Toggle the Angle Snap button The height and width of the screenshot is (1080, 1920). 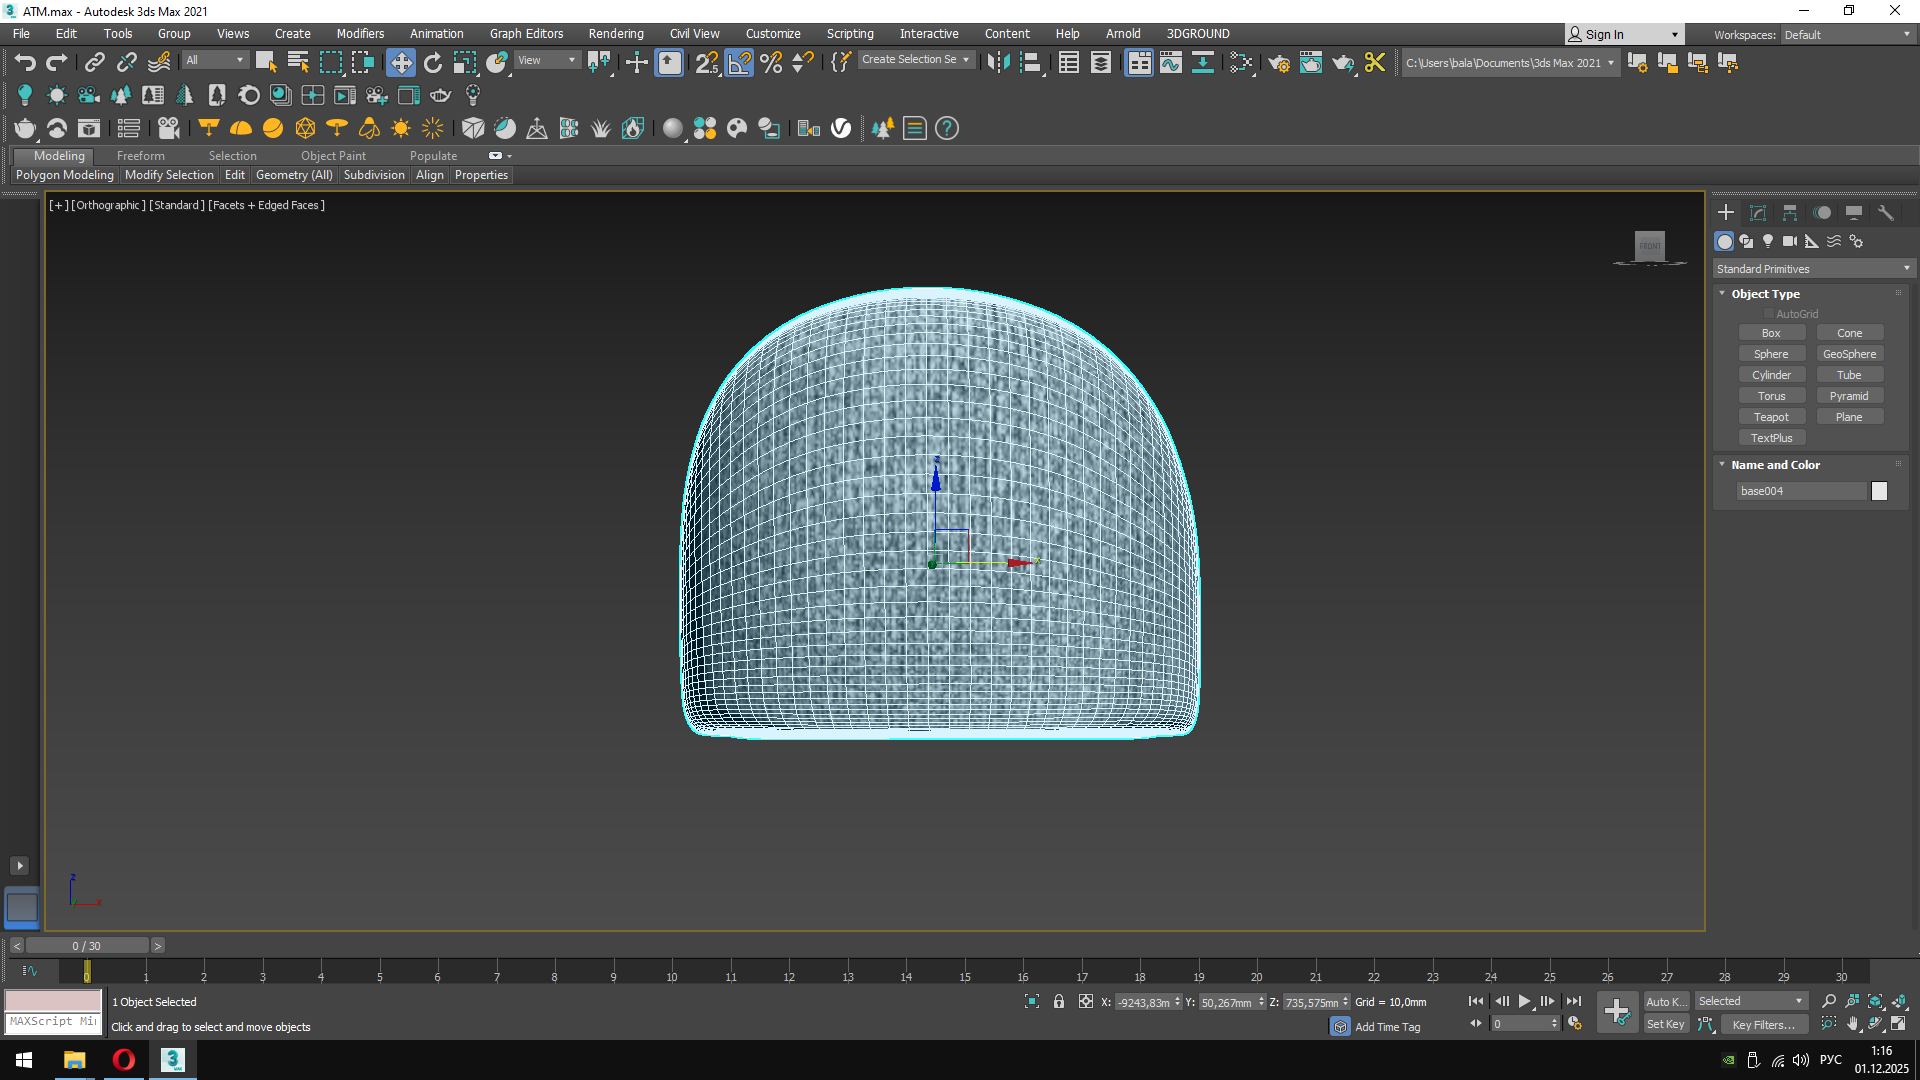pos(739,63)
